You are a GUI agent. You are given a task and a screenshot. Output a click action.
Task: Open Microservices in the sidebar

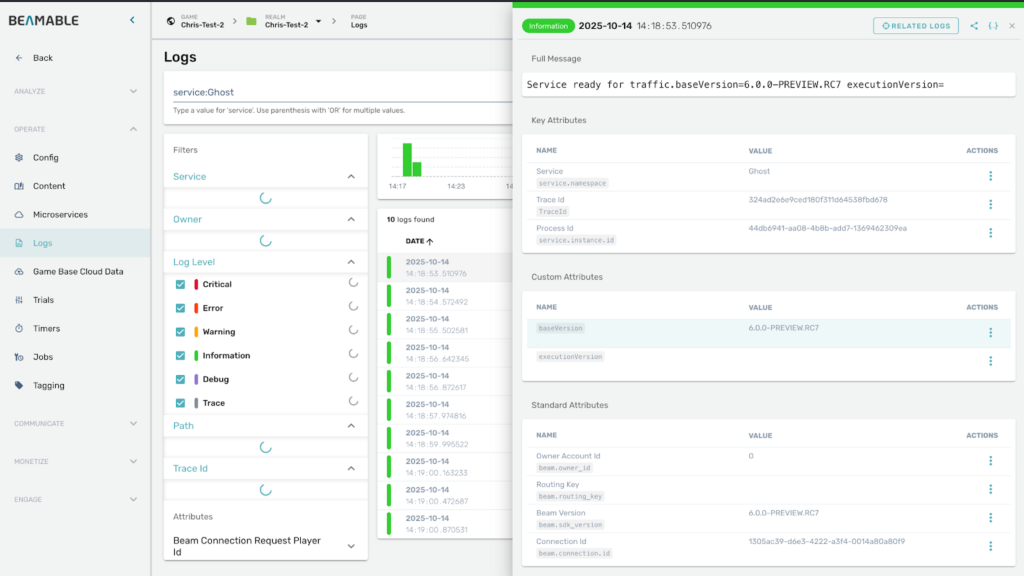point(60,215)
